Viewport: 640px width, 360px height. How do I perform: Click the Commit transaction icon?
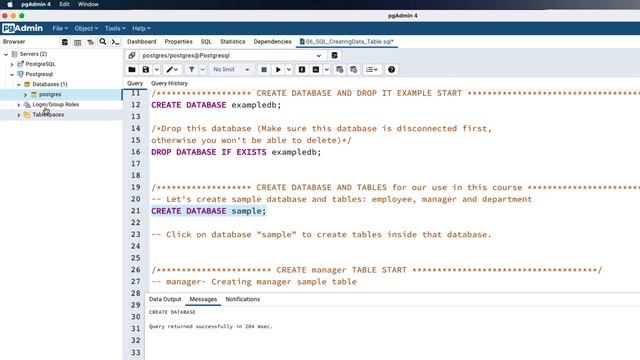[340, 70]
